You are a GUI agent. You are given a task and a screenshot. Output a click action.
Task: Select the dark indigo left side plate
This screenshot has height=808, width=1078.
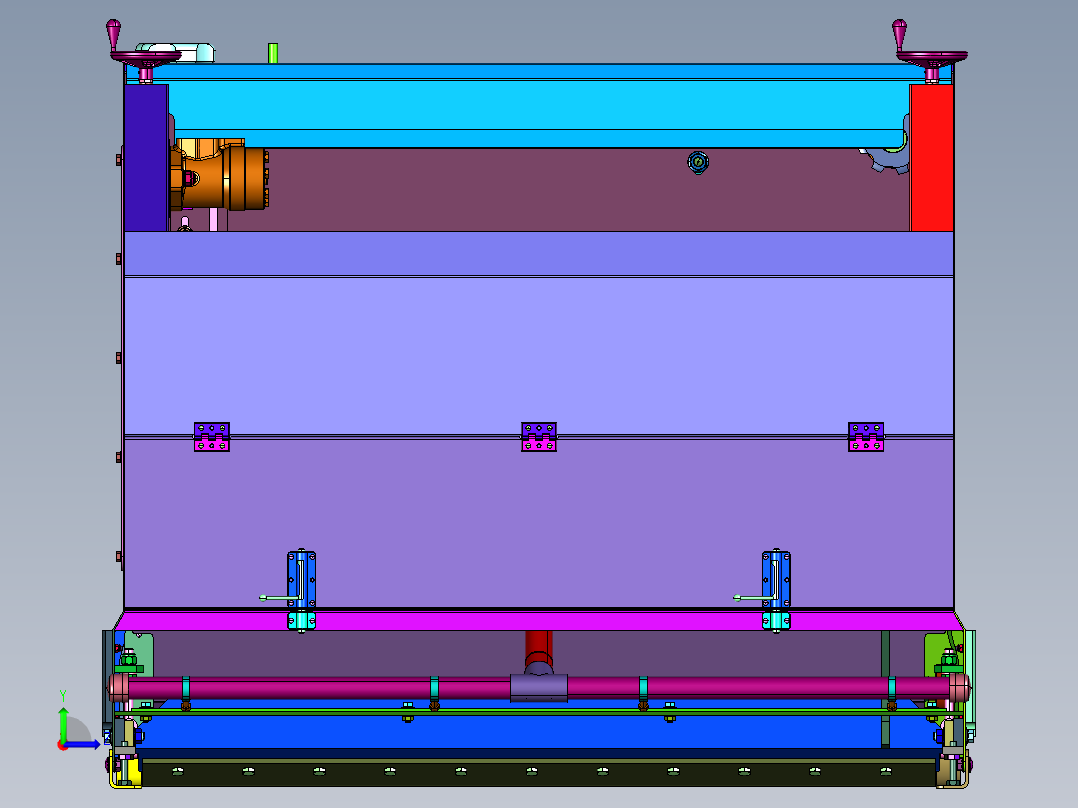pyautogui.click(x=146, y=157)
